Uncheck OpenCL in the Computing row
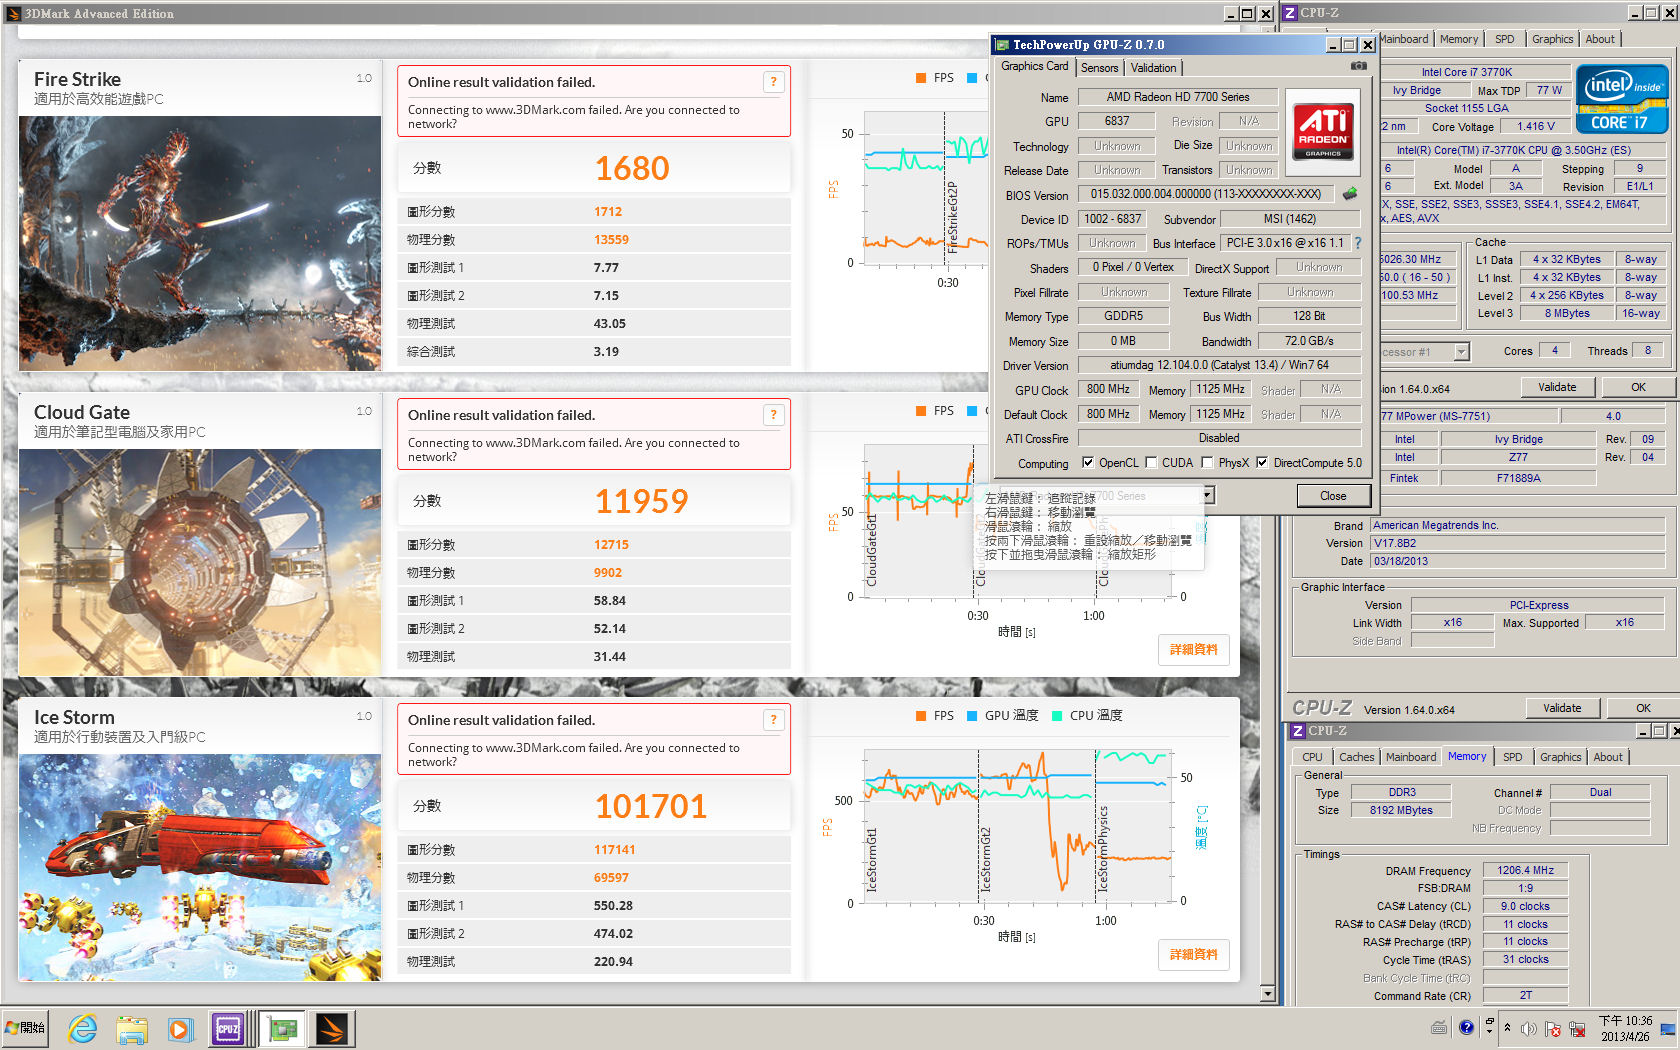This screenshot has height=1050, width=1680. (1089, 463)
